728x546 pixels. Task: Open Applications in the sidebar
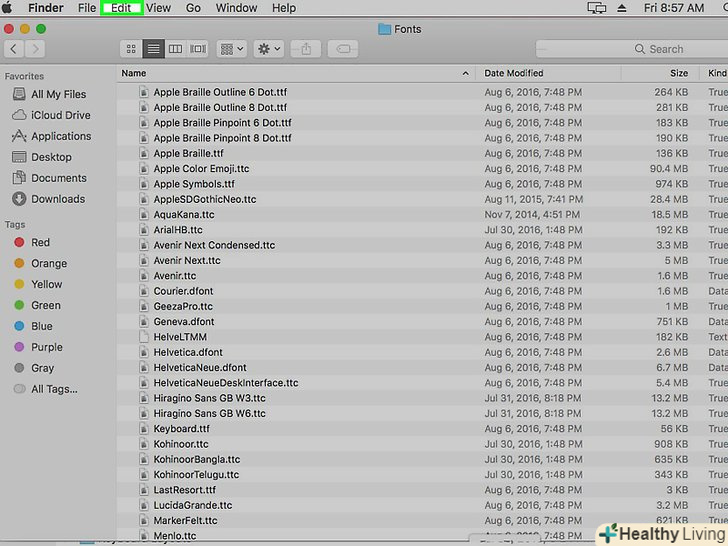click(x=60, y=136)
